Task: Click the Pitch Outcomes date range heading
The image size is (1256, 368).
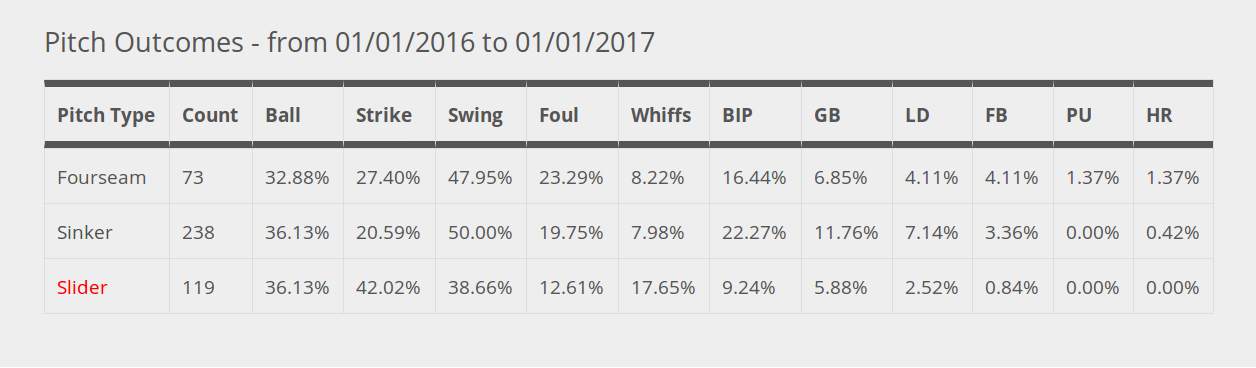Action: (350, 42)
